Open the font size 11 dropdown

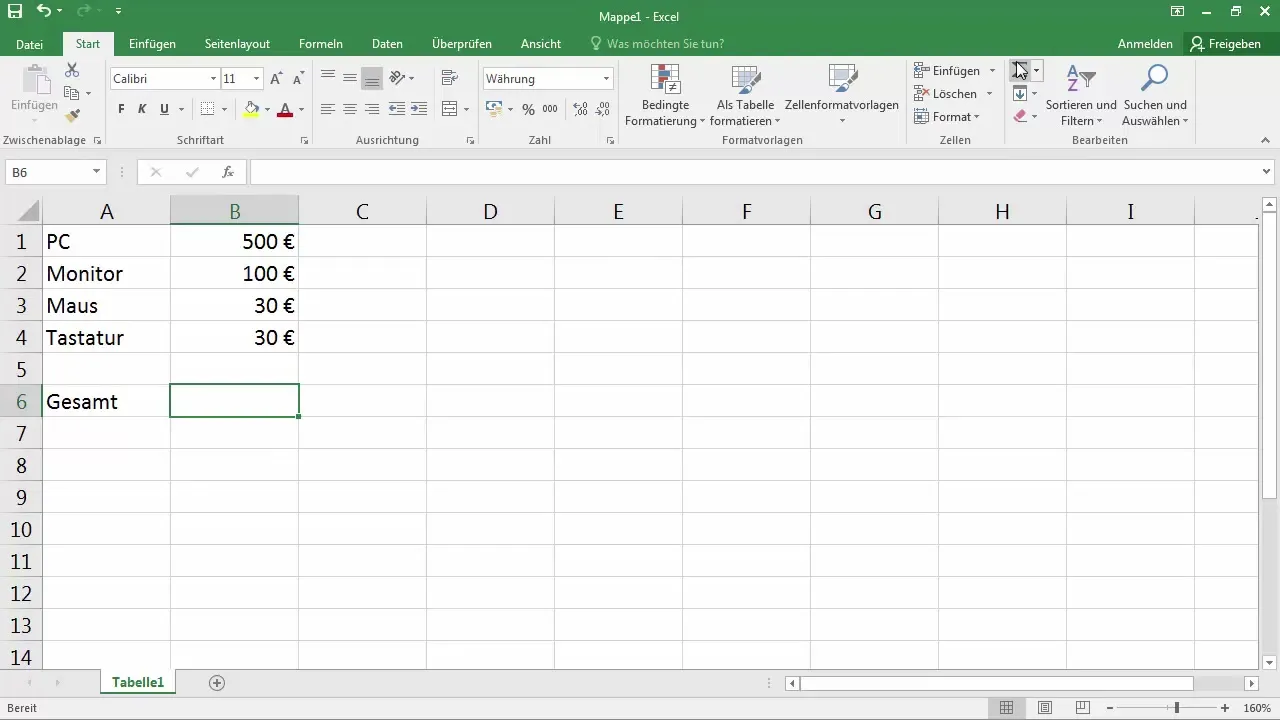[257, 79]
